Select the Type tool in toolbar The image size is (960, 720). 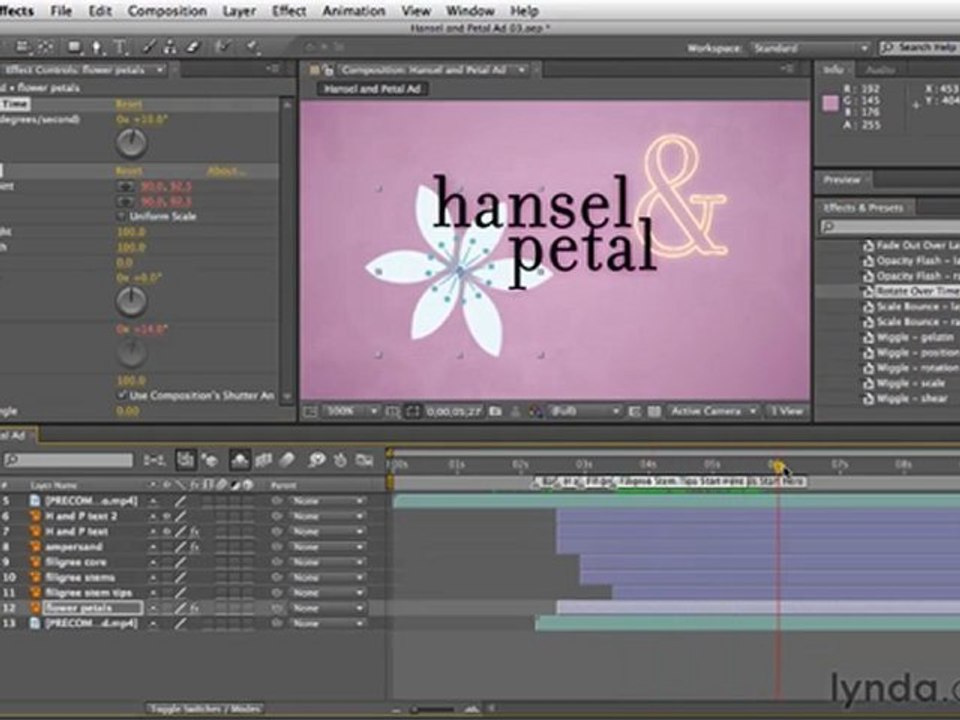click(x=120, y=46)
